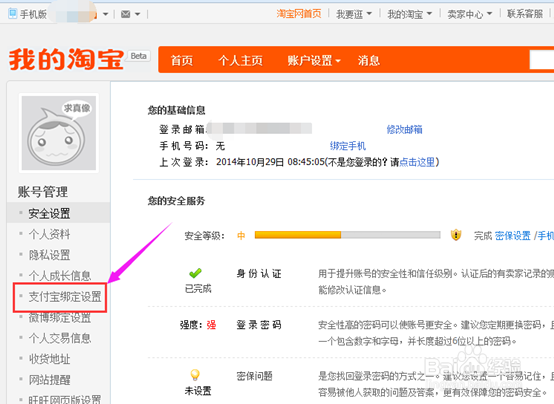The height and width of the screenshot is (404, 554).
Task: Click the 绑定手机 link
Action: (348, 146)
